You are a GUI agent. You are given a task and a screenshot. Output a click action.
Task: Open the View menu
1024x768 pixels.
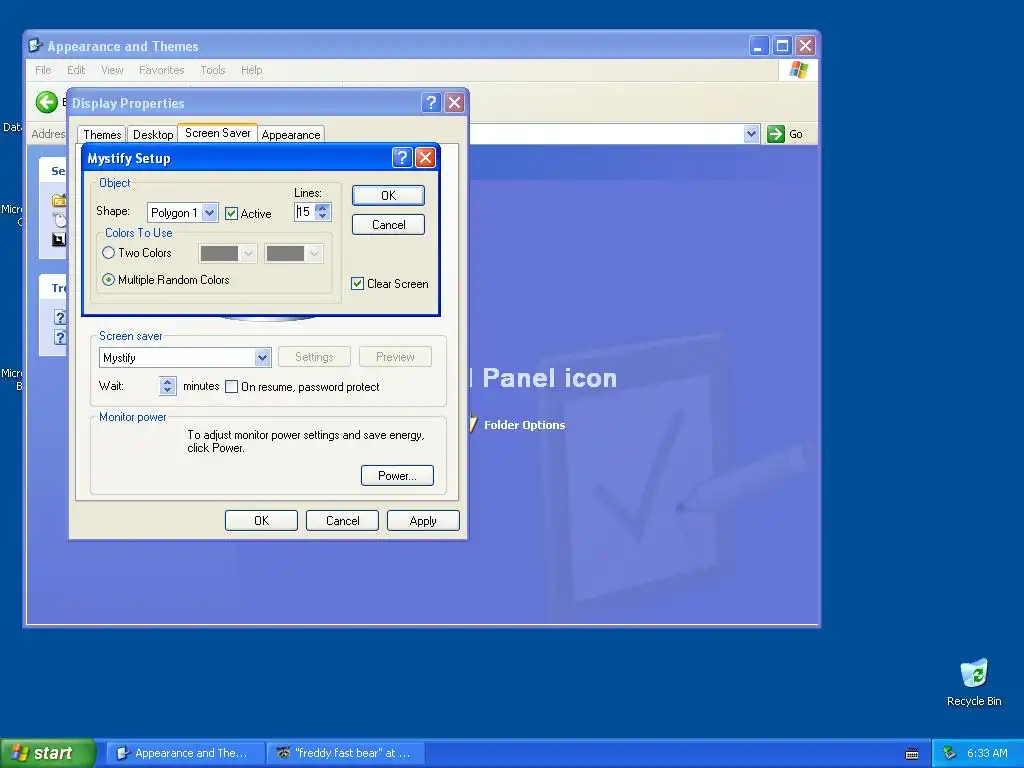coord(112,70)
